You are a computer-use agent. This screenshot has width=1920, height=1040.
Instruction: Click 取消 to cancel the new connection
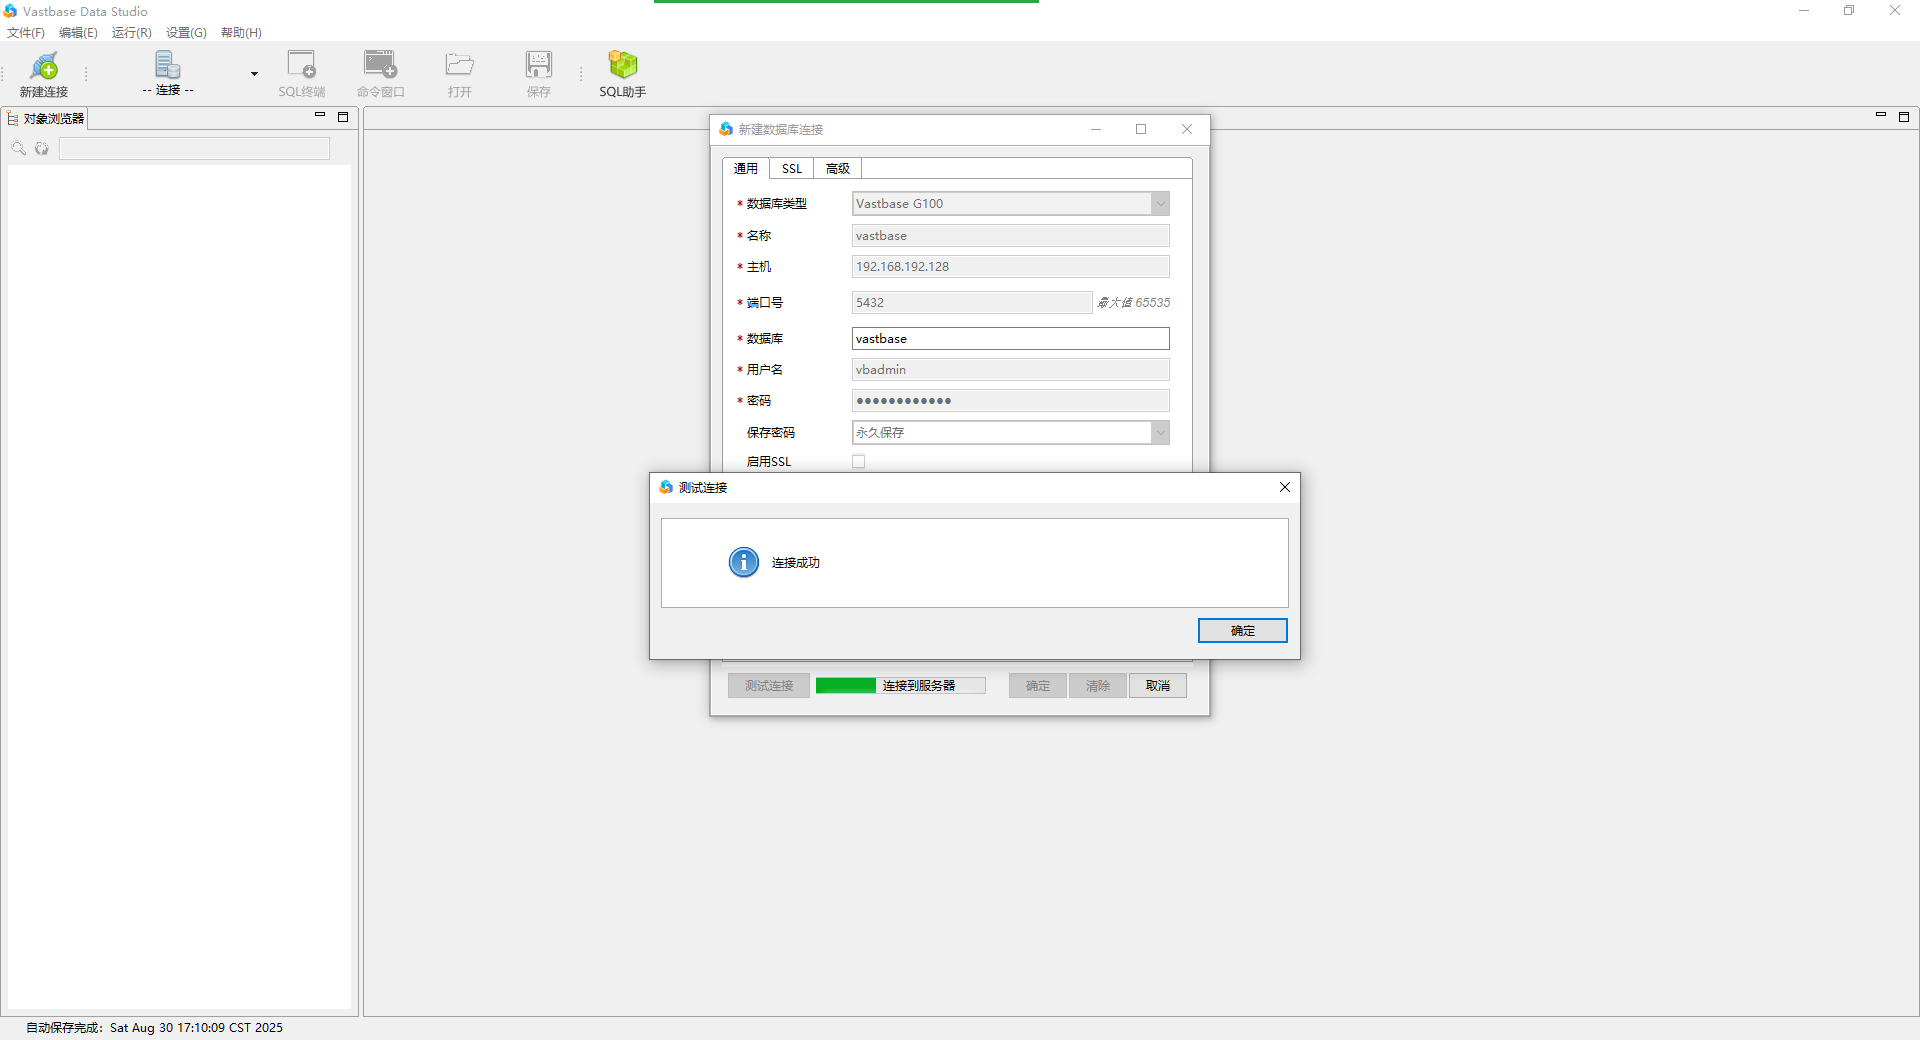(x=1158, y=686)
